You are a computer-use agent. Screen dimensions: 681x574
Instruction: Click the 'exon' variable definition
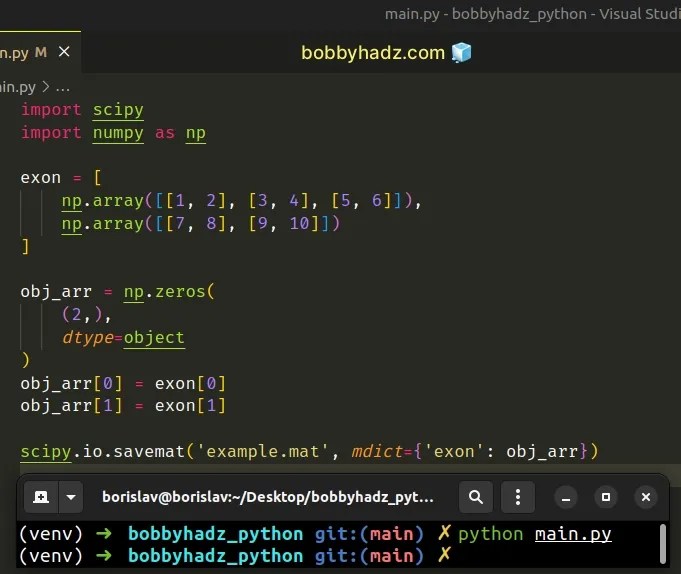click(x=41, y=178)
